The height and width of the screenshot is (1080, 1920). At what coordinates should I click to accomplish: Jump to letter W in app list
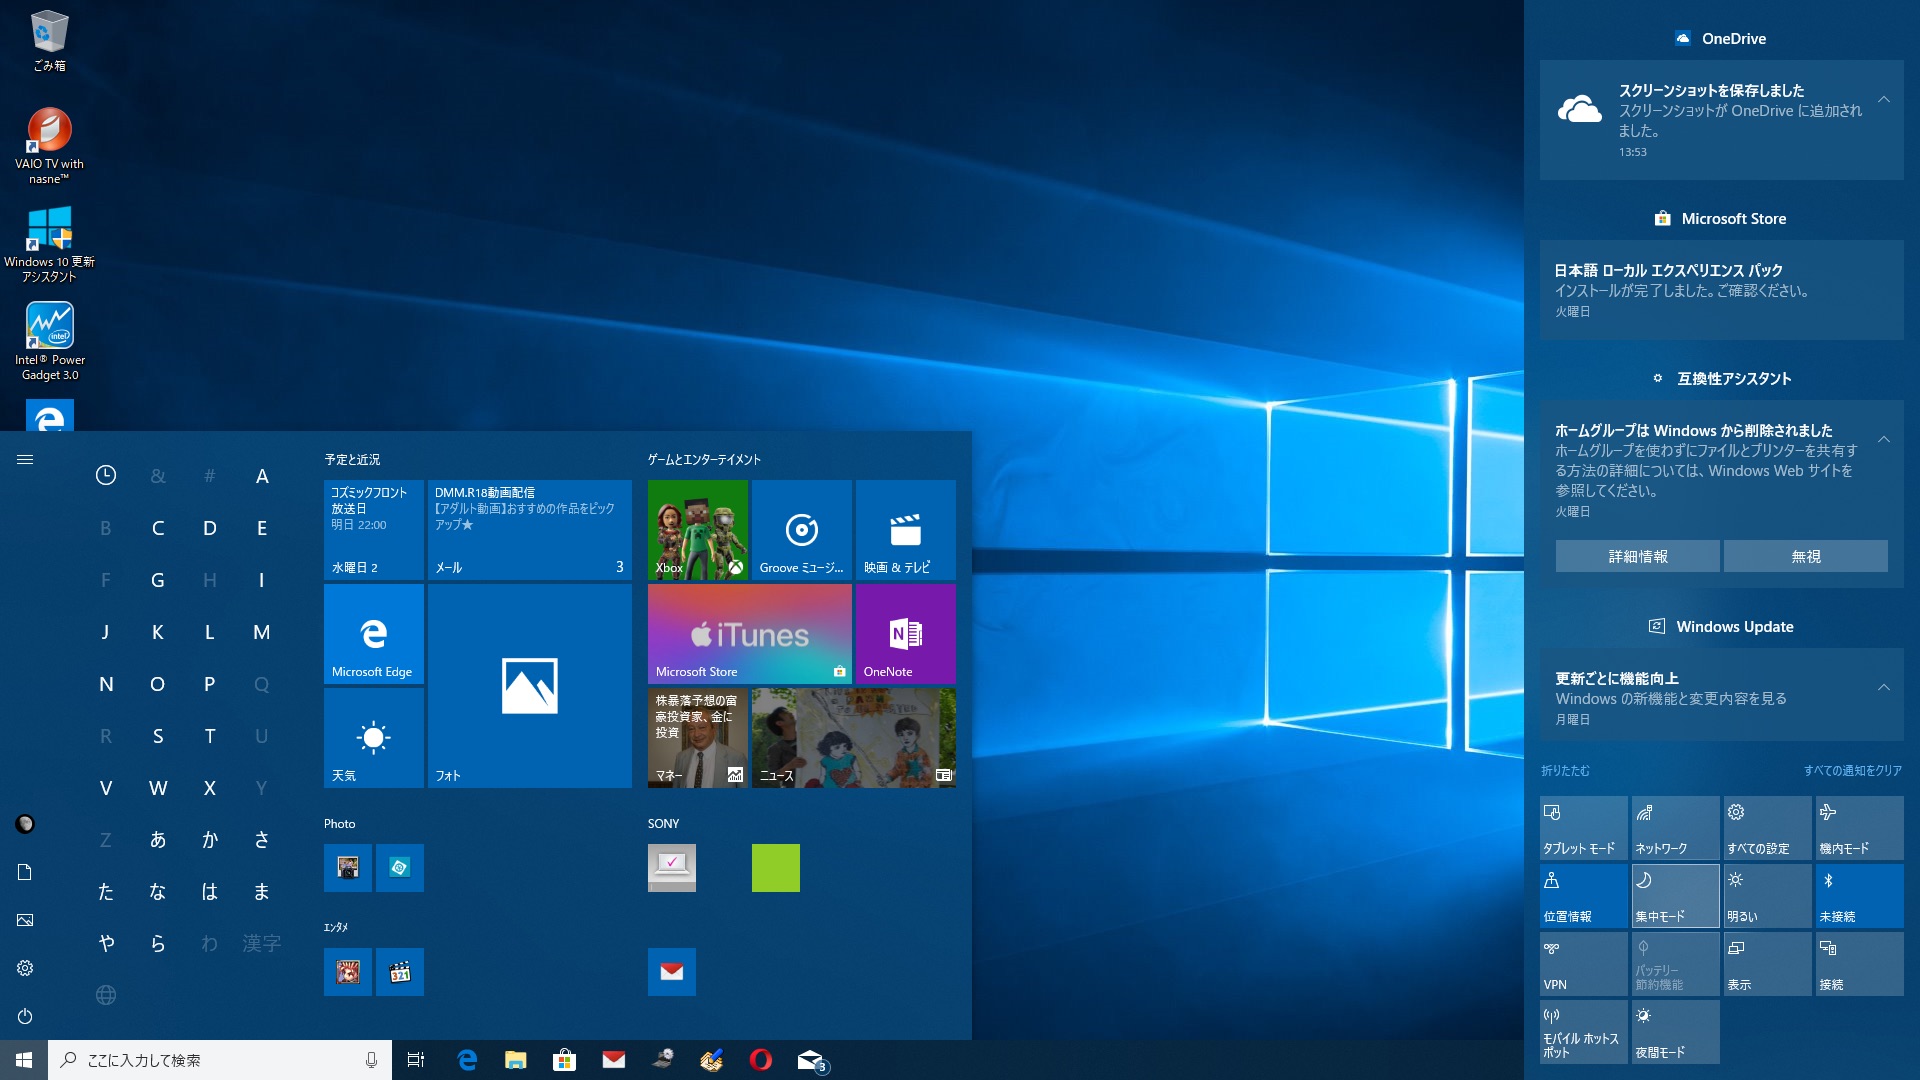tap(158, 788)
